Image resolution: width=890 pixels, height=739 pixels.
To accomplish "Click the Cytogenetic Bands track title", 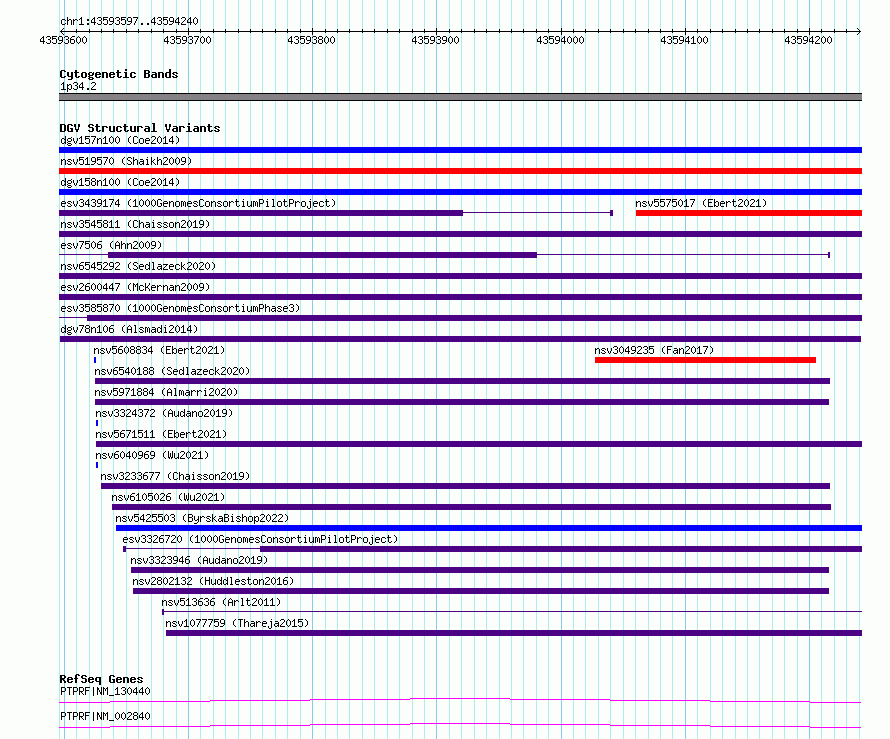I will [119, 74].
